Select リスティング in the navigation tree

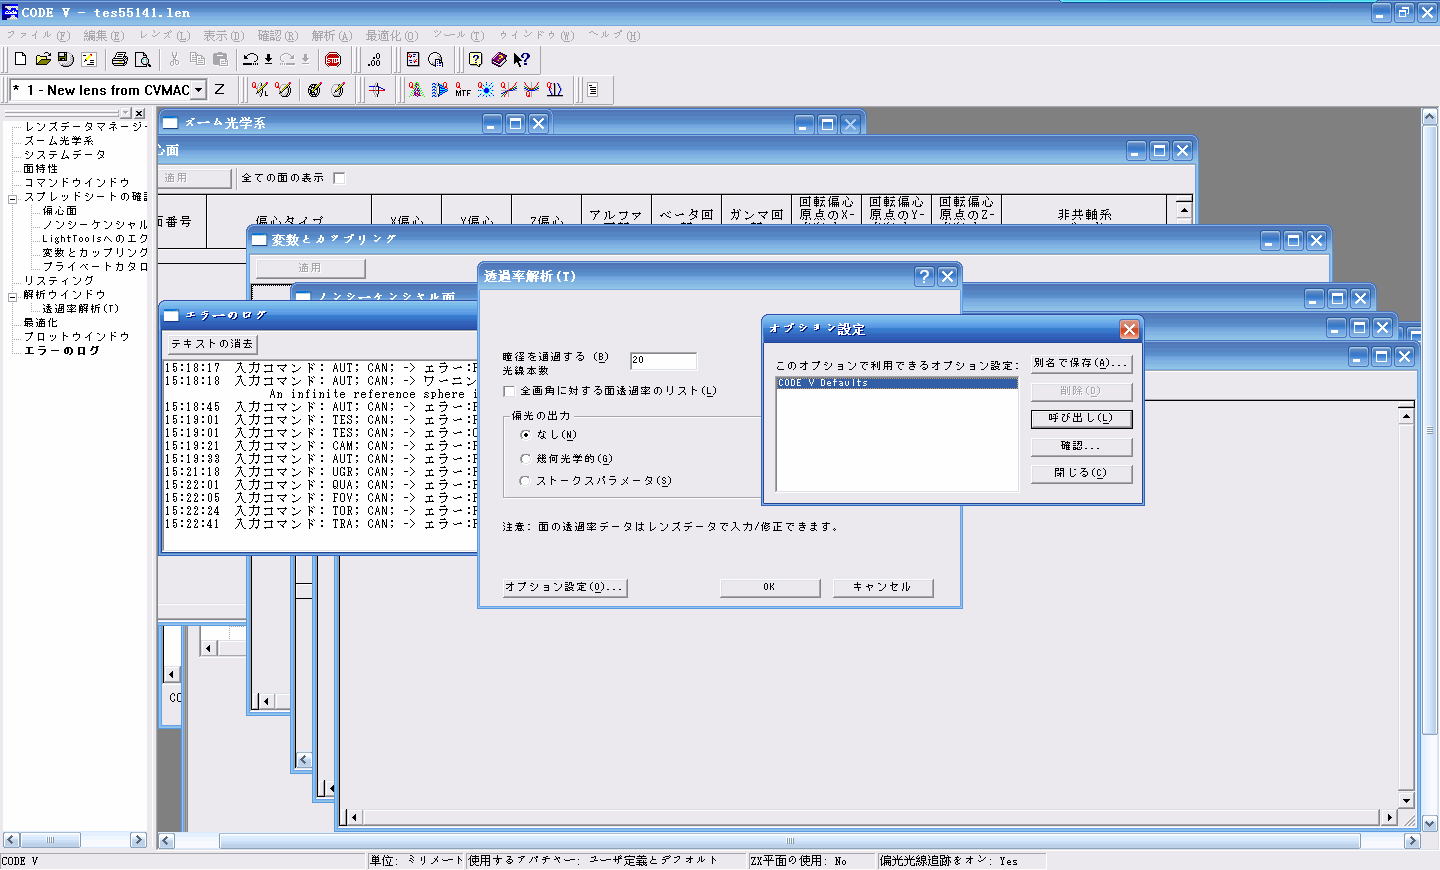coord(59,281)
